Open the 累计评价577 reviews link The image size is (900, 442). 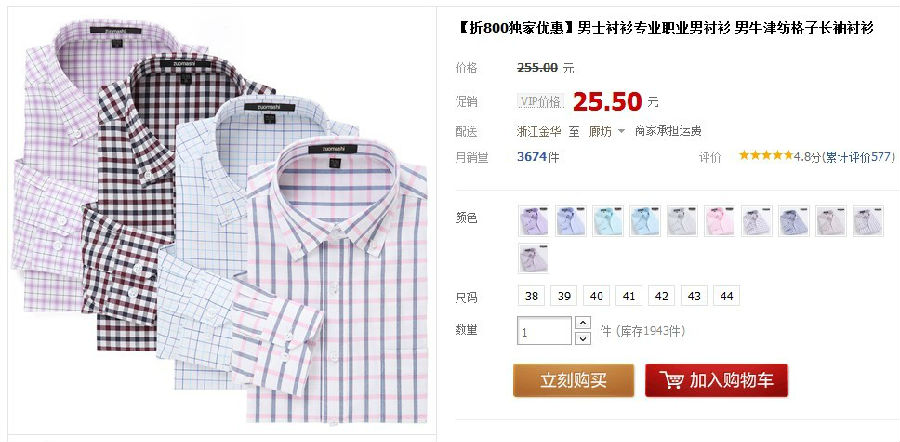pyautogui.click(x=858, y=157)
